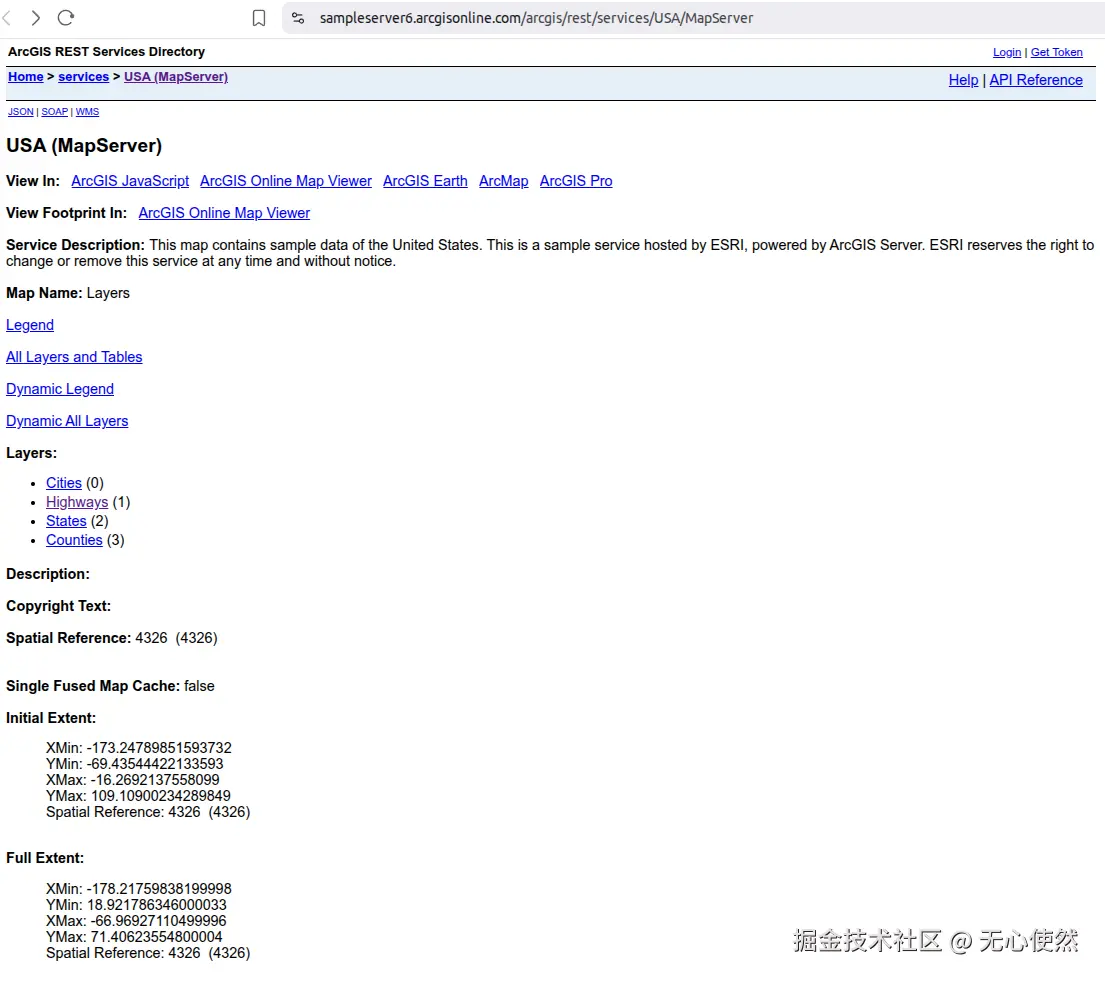Image resolution: width=1105 pixels, height=981 pixels.
Task: Click Spatial Reference: 4326 (4326) below Copyright Text
Action: tap(111, 638)
